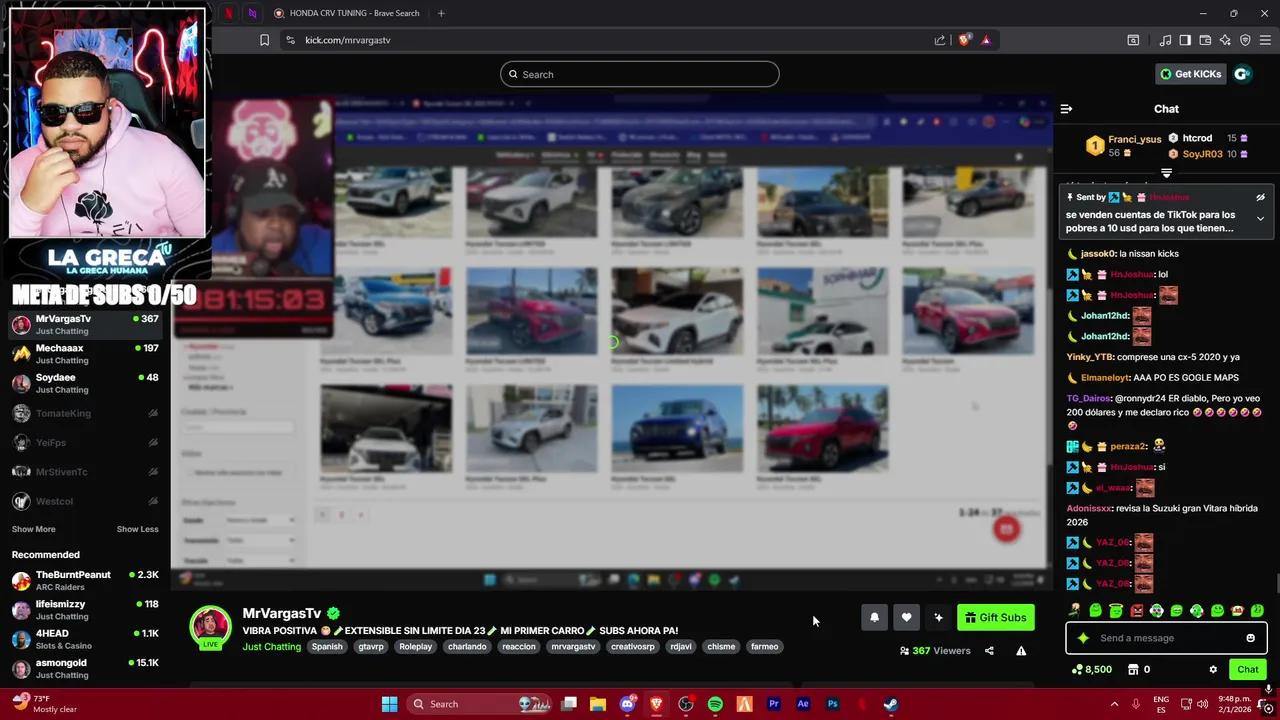Open File Explorer from taskbar
This screenshot has width=1280, height=720.
click(598, 704)
